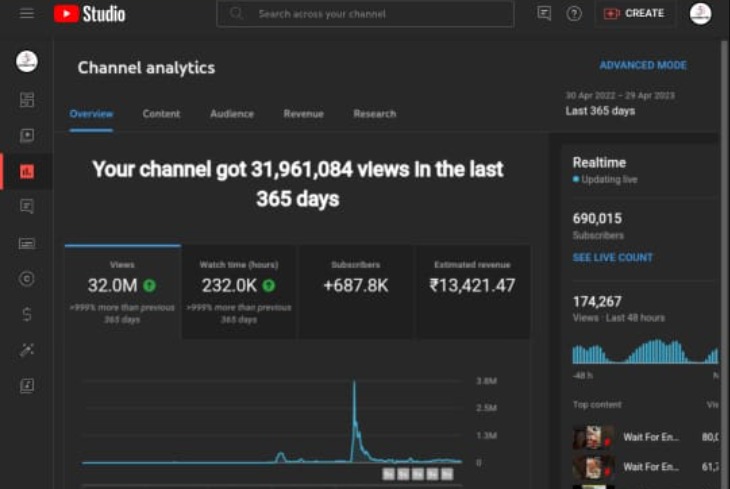Screen dimensions: 730x489
Task: Switch to the Content tab
Action: pos(161,114)
